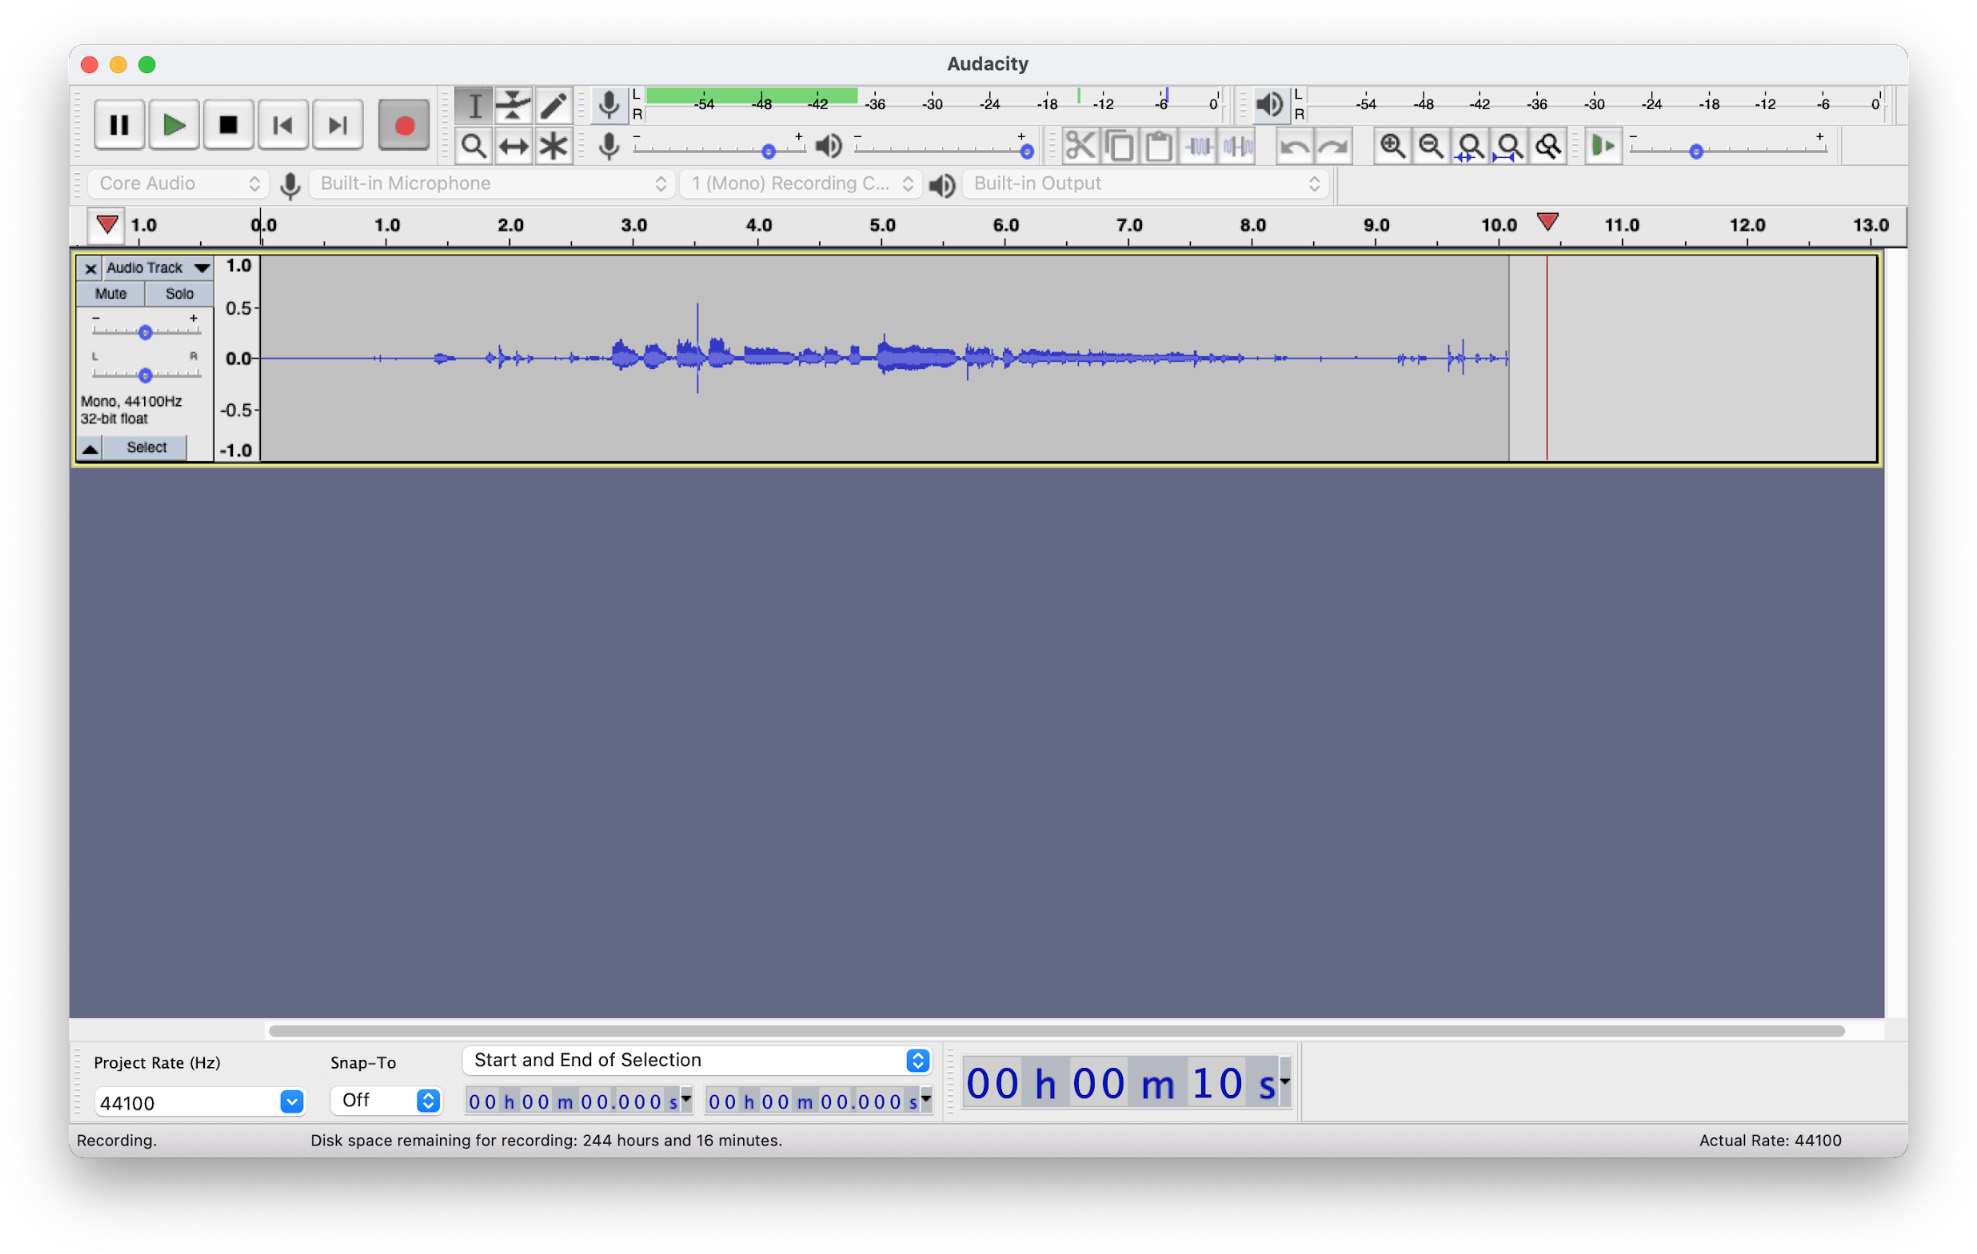Click the red Record button
1977x1254 pixels.
point(404,125)
